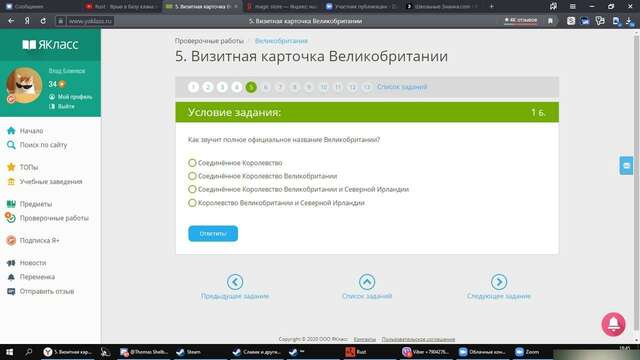This screenshot has width=640, height=360.
Task: Click the ТОПы star icon
Action: coord(11,167)
